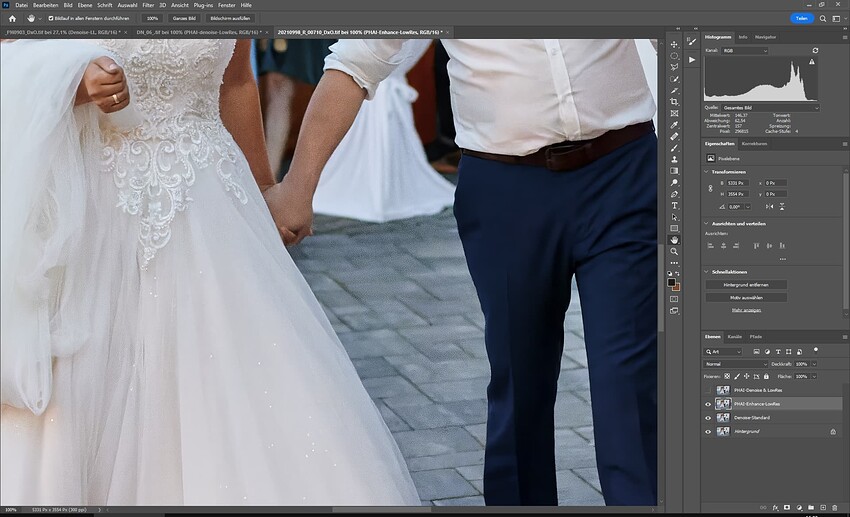
Task: Select the Hintergrund layer thumbnail
Action: 723,431
